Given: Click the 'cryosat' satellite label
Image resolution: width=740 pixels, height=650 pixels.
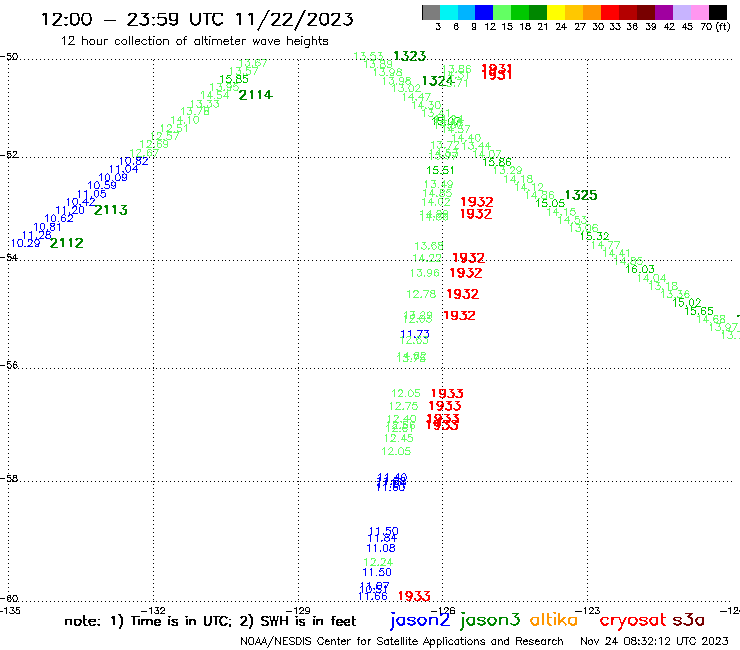Looking at the screenshot, I should (x=633, y=620).
